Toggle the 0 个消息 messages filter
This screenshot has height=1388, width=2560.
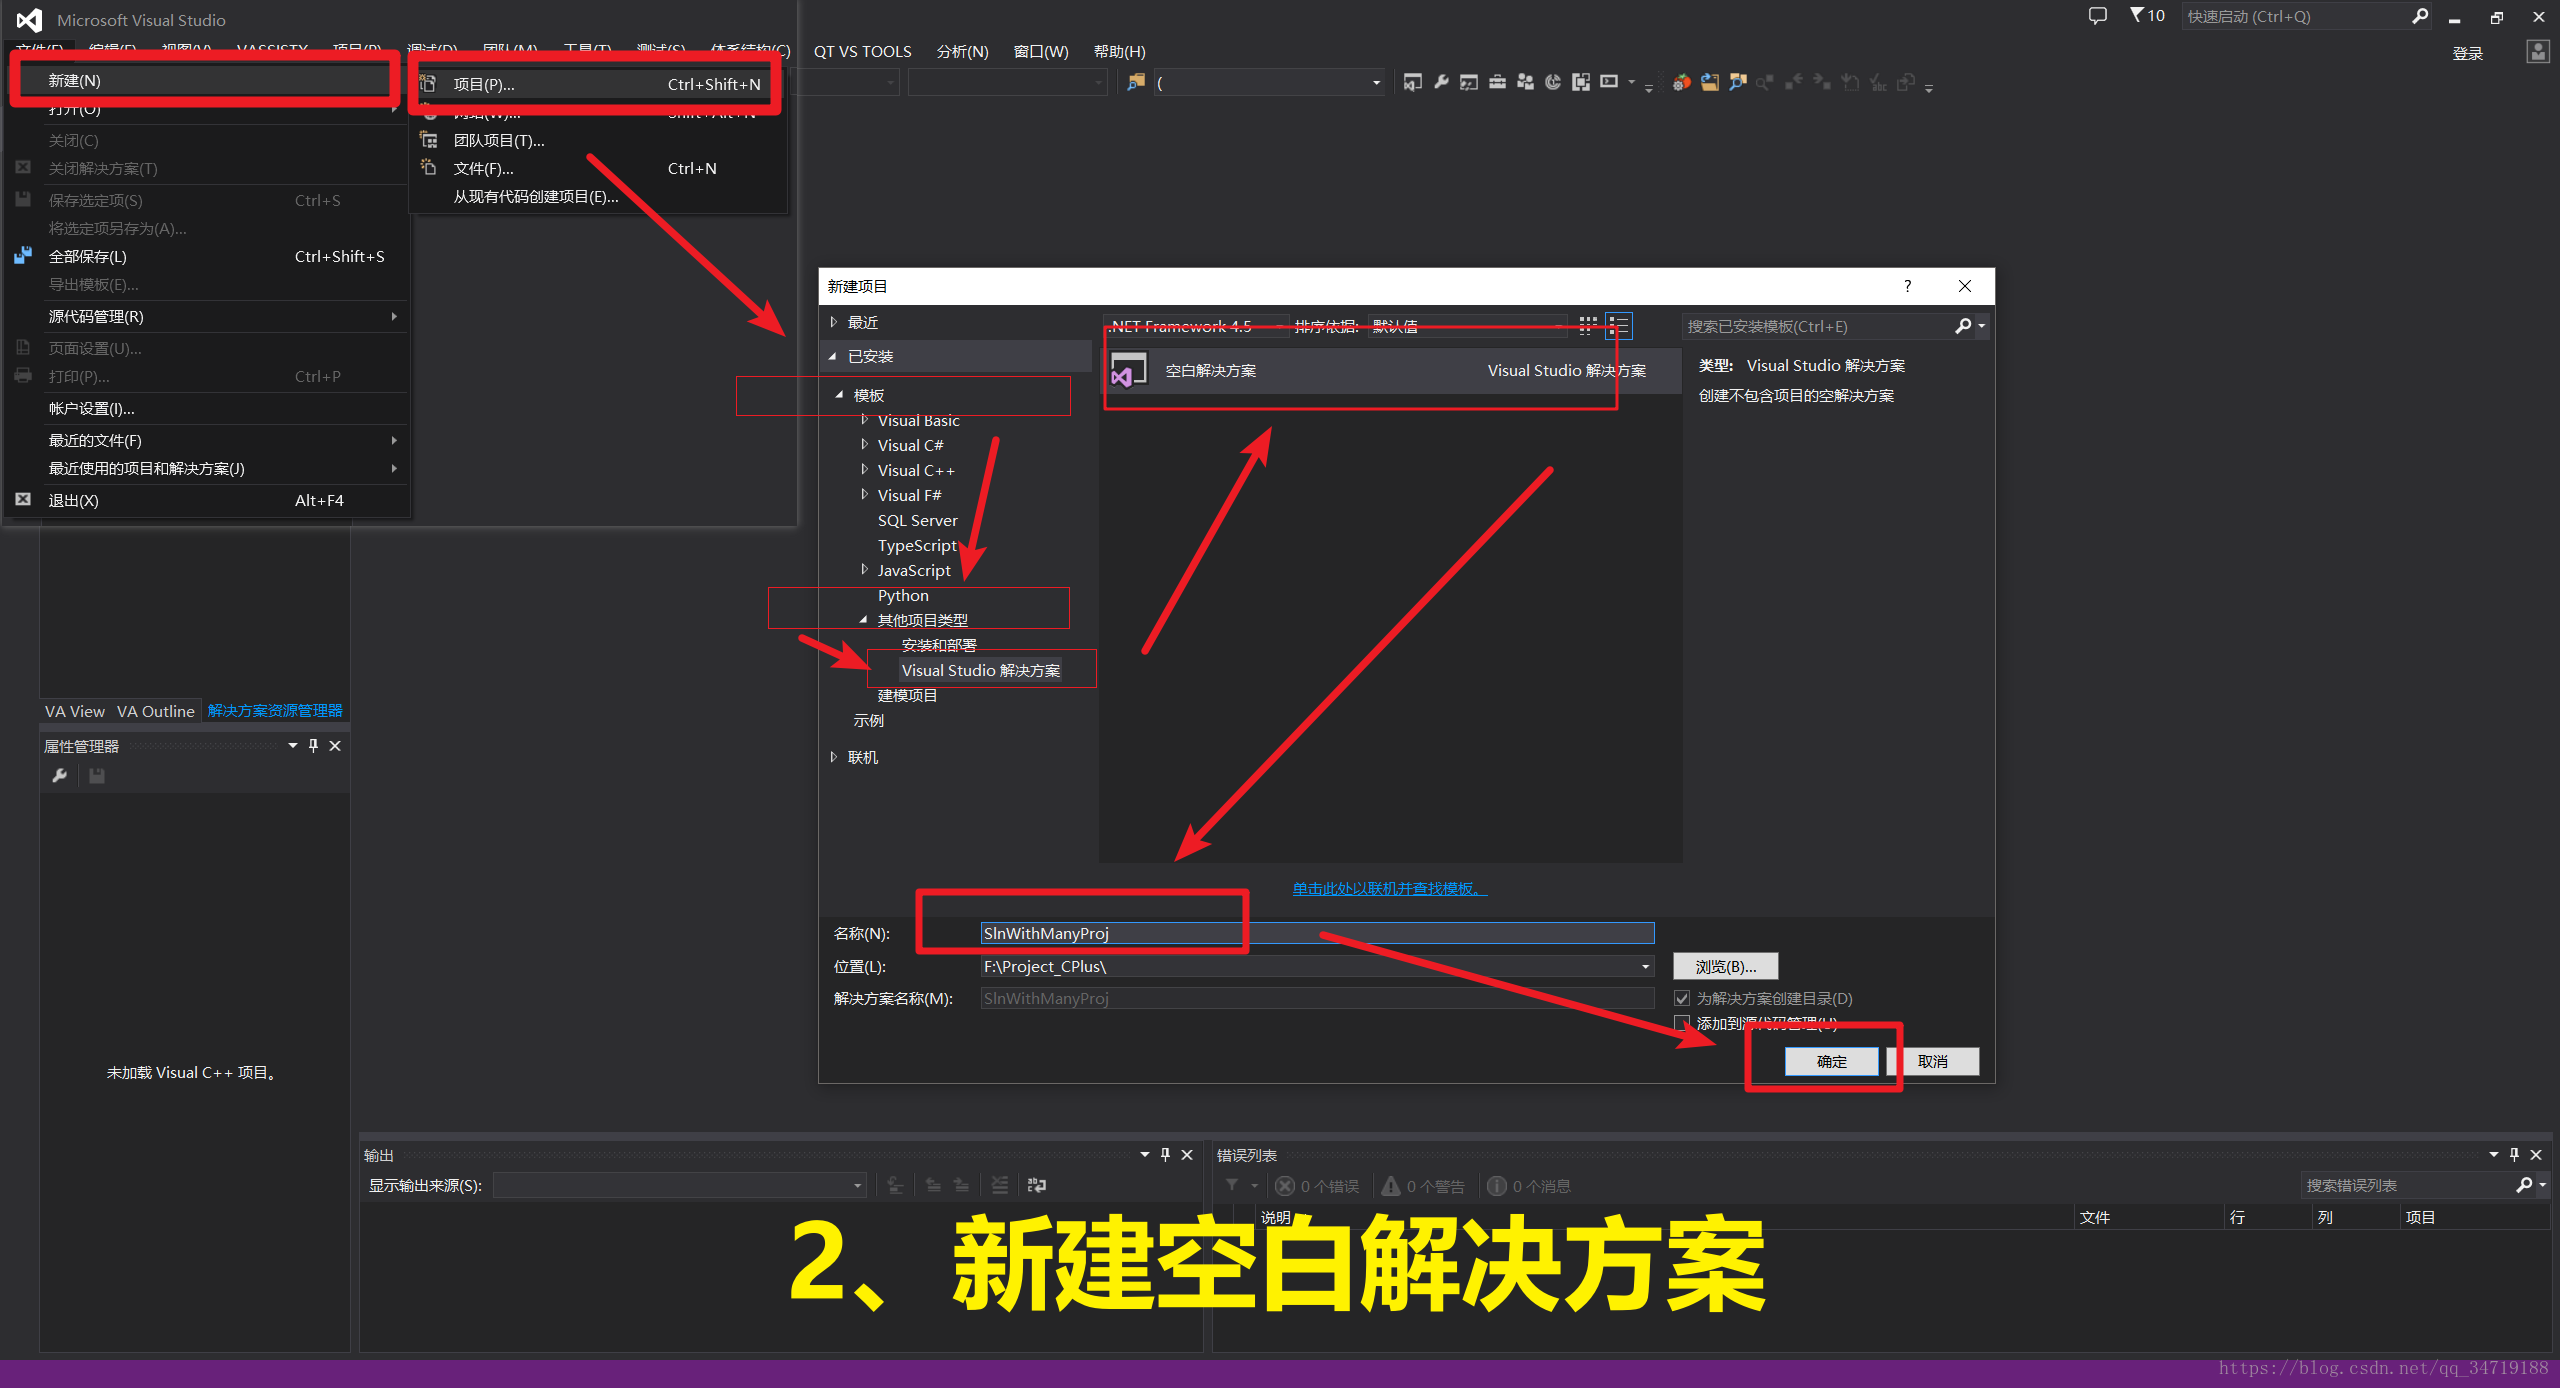click(x=1530, y=1186)
